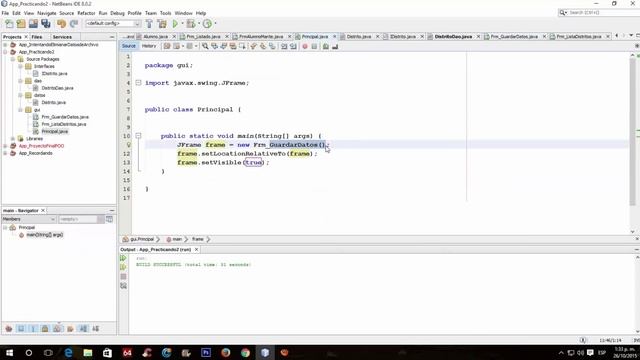Open the Debug menu
This screenshot has width=640, height=360.
click(x=117, y=13)
